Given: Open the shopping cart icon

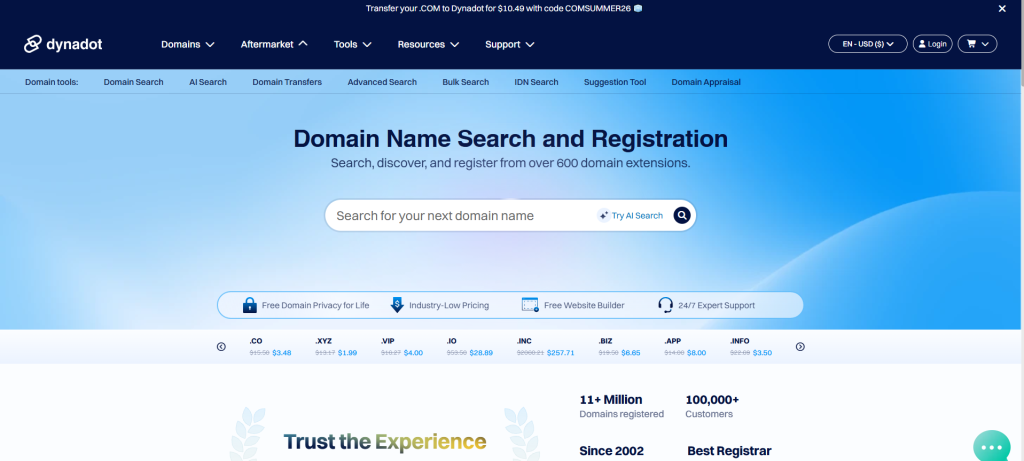Looking at the screenshot, I should (971, 44).
